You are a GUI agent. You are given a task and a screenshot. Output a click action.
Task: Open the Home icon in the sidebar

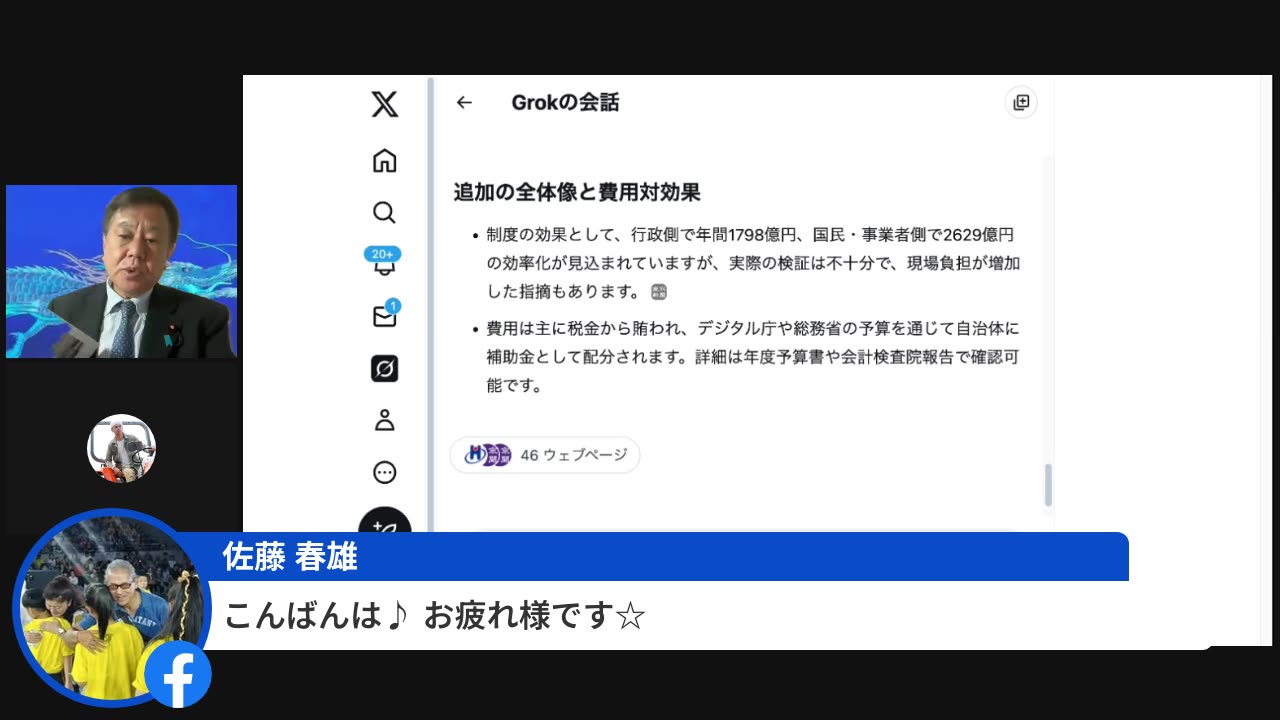coord(385,161)
